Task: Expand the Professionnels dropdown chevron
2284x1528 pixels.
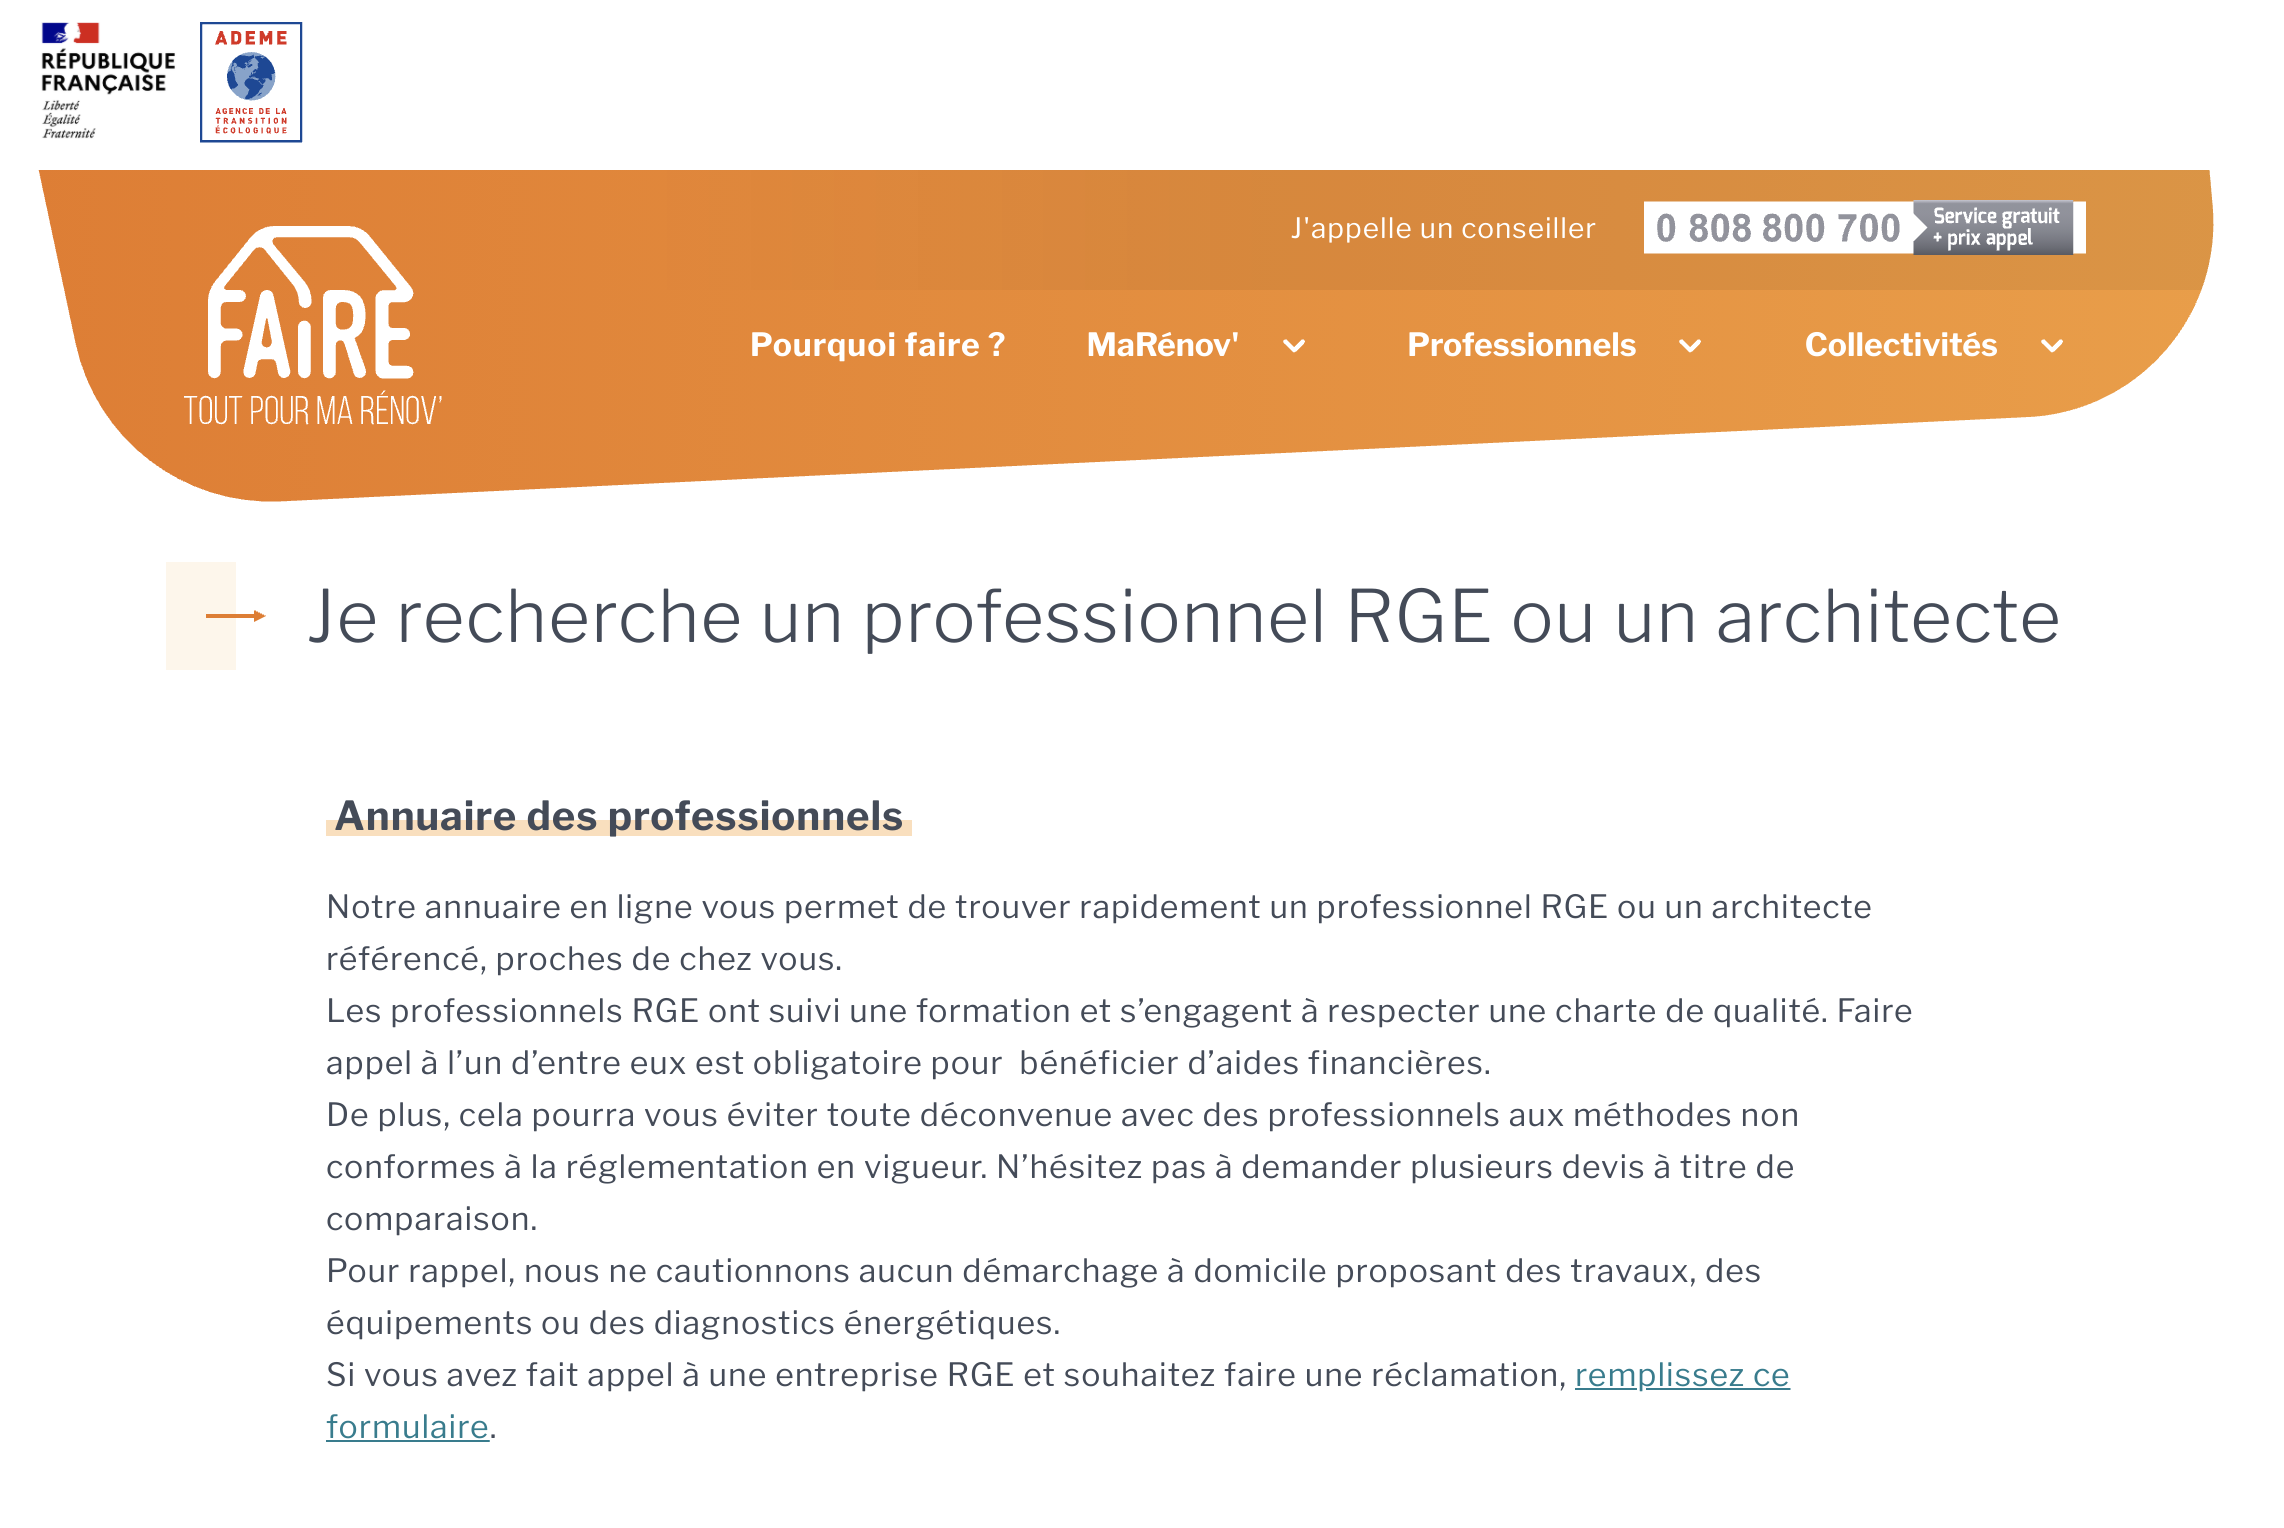Action: (x=1690, y=346)
